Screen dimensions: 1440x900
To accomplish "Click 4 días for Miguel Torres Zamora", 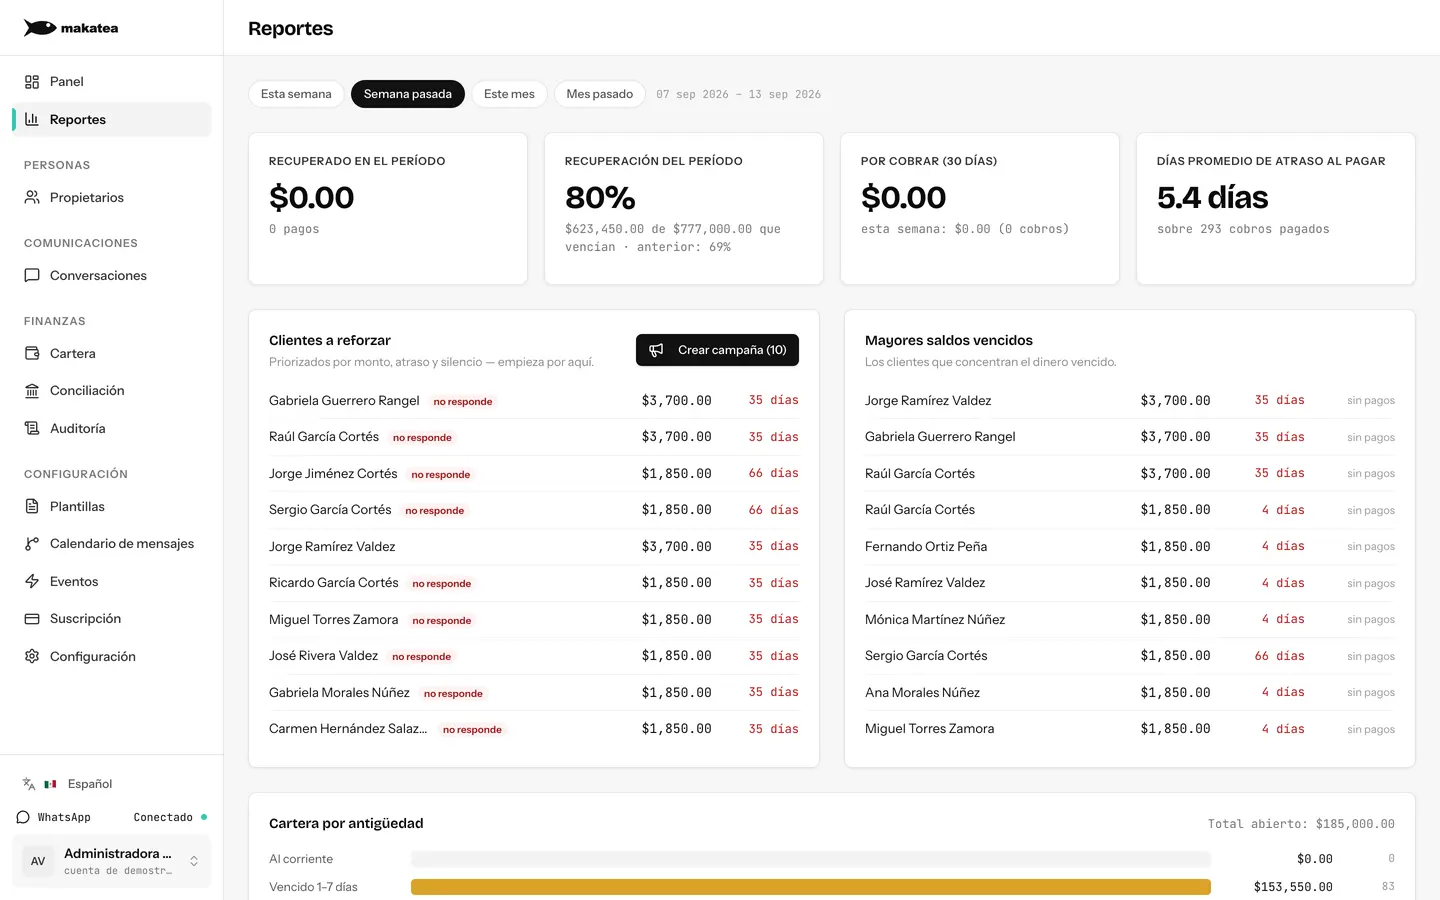I will (x=1283, y=729).
